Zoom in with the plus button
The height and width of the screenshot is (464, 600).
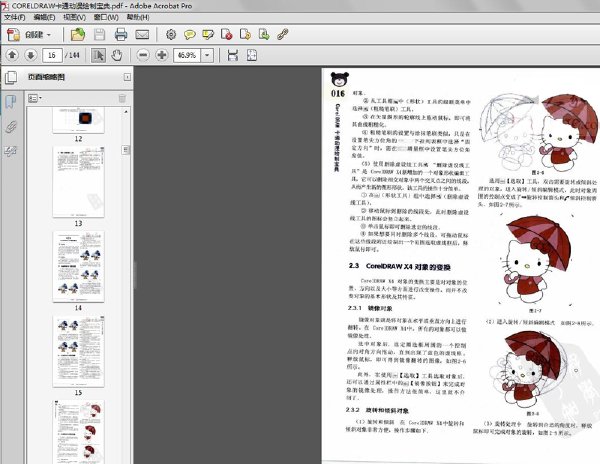coord(162,55)
